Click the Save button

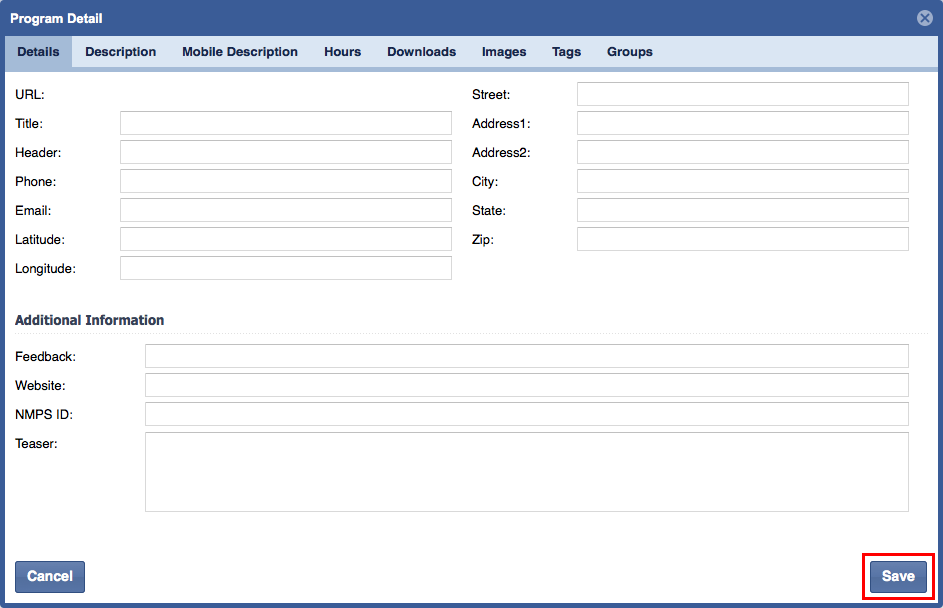coord(897,577)
